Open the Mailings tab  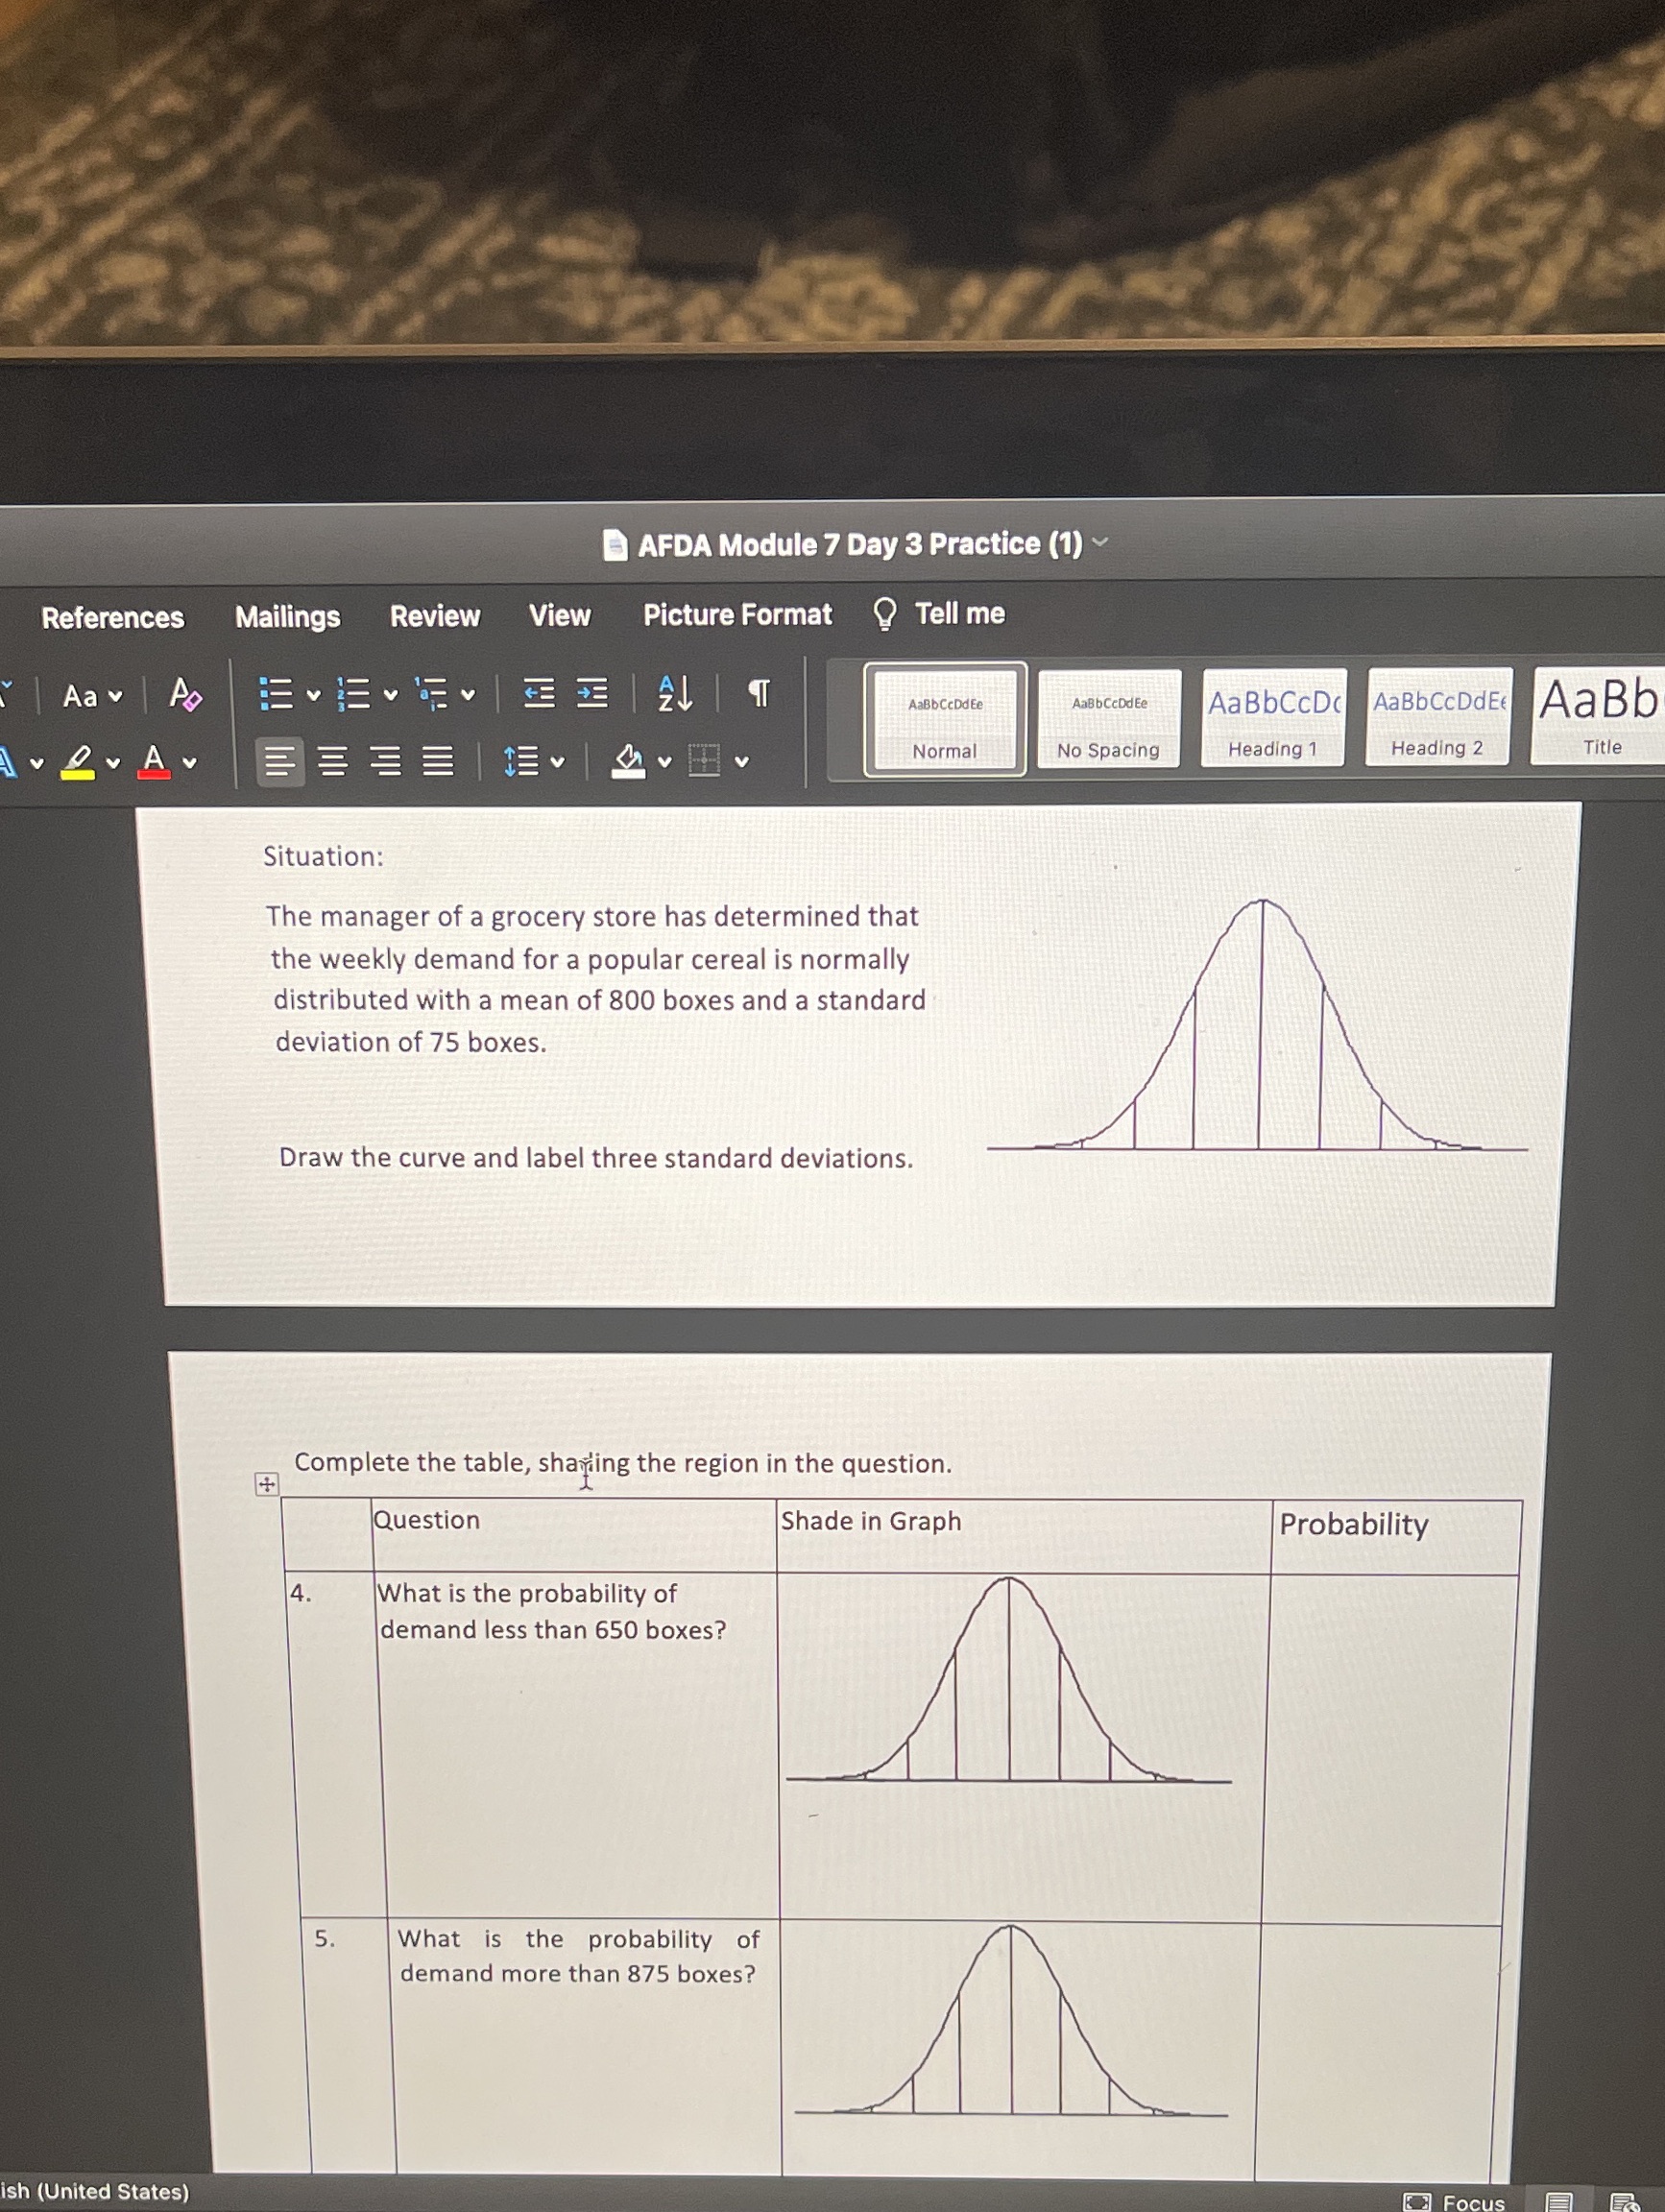(288, 617)
